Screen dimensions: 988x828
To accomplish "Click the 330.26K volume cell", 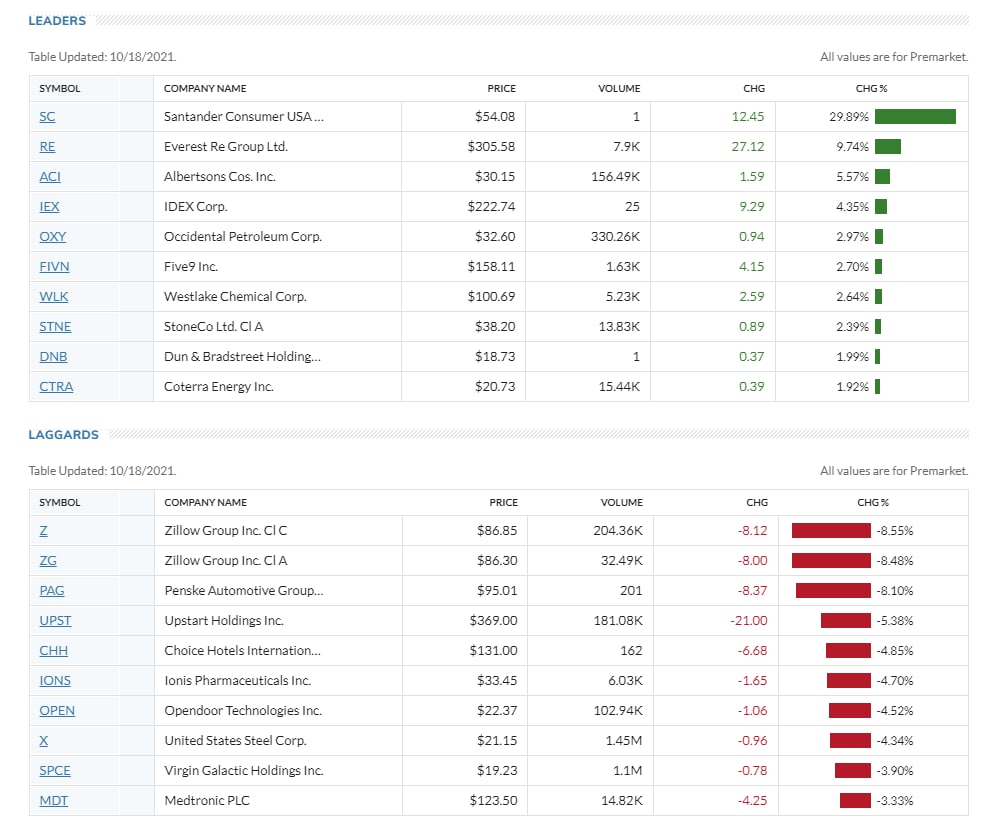I will (x=615, y=237).
